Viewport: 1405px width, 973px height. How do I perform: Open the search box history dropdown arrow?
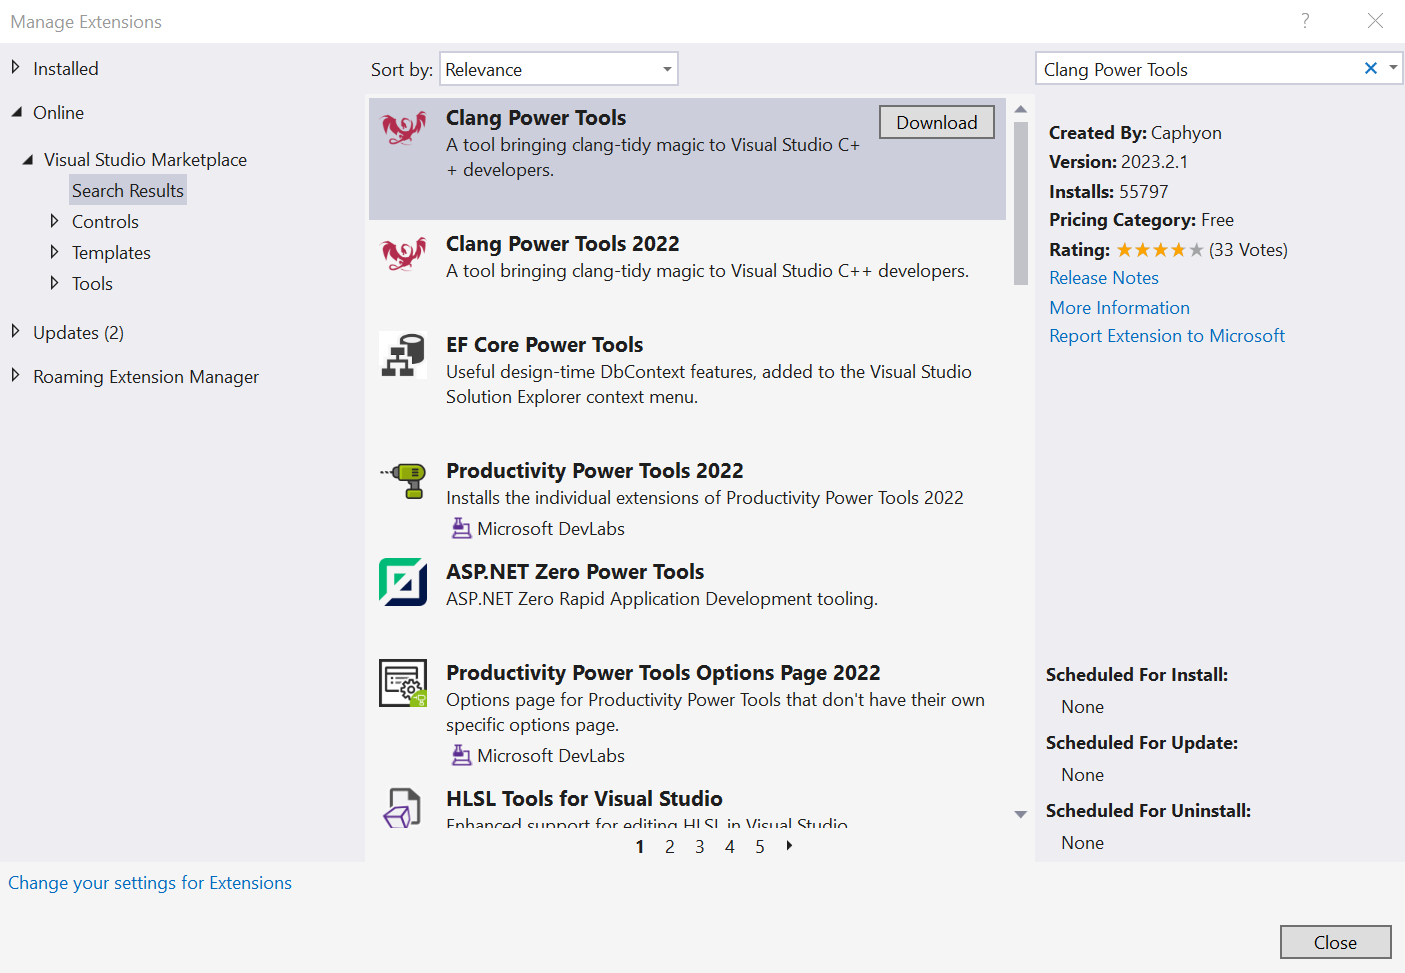(1393, 68)
